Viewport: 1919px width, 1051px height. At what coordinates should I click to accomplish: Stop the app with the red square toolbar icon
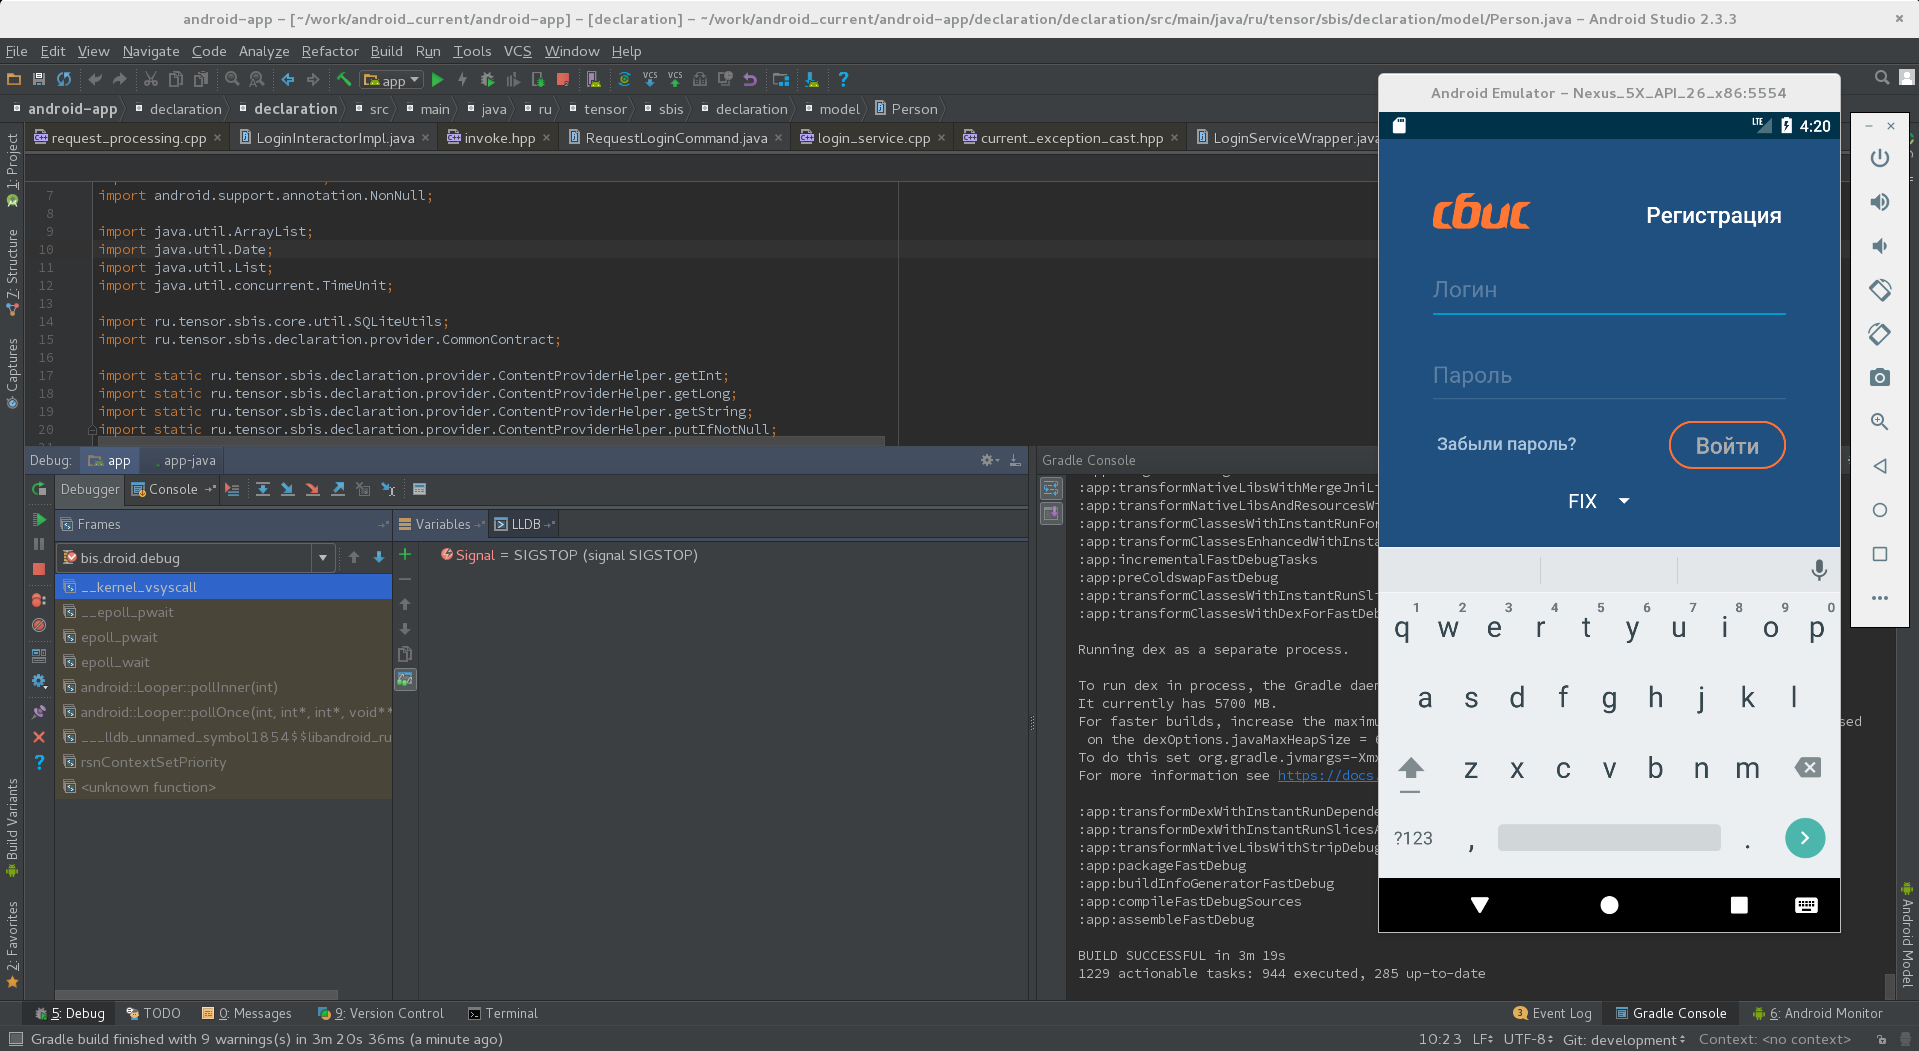[x=563, y=79]
